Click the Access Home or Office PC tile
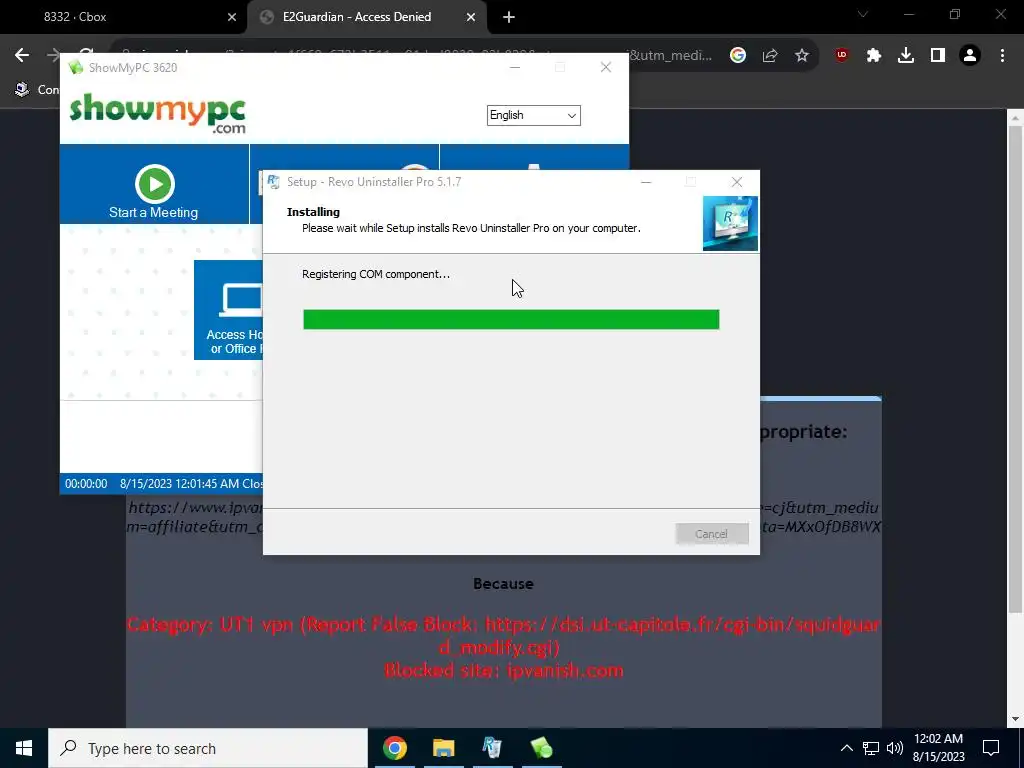The width and height of the screenshot is (1024, 768). (x=229, y=310)
